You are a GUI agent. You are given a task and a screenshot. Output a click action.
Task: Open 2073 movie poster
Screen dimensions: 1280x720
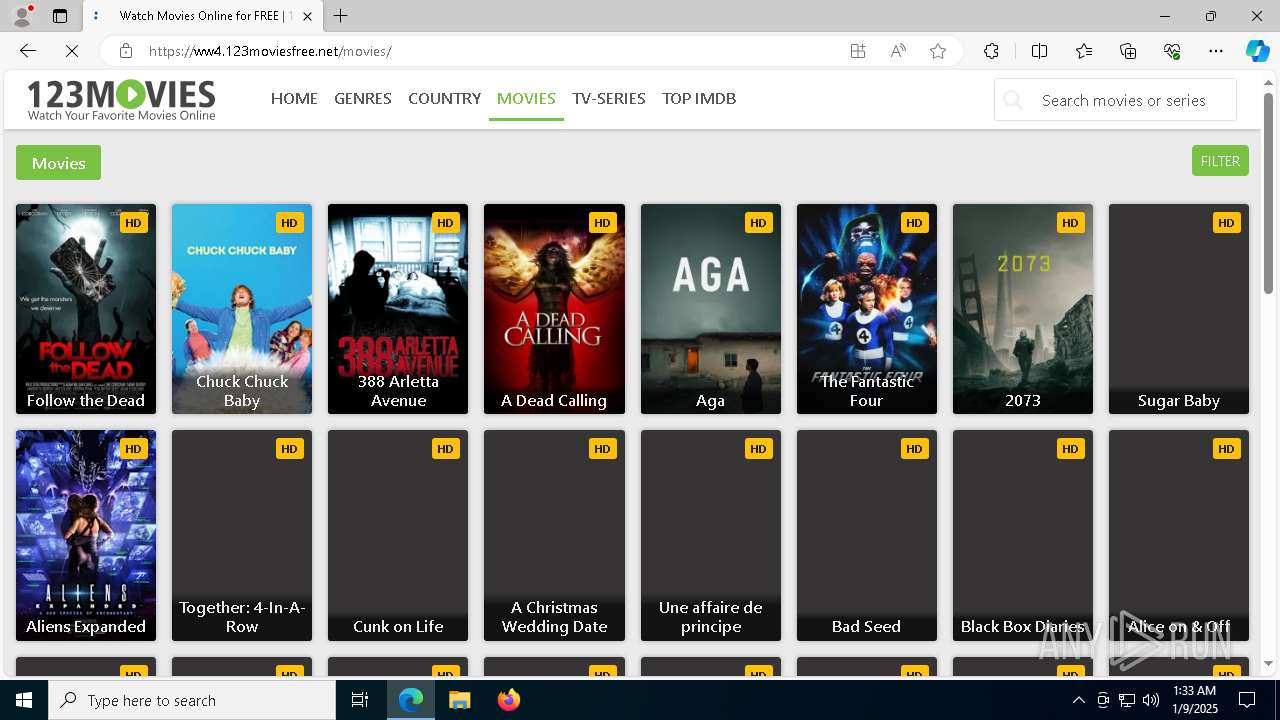(x=1023, y=309)
